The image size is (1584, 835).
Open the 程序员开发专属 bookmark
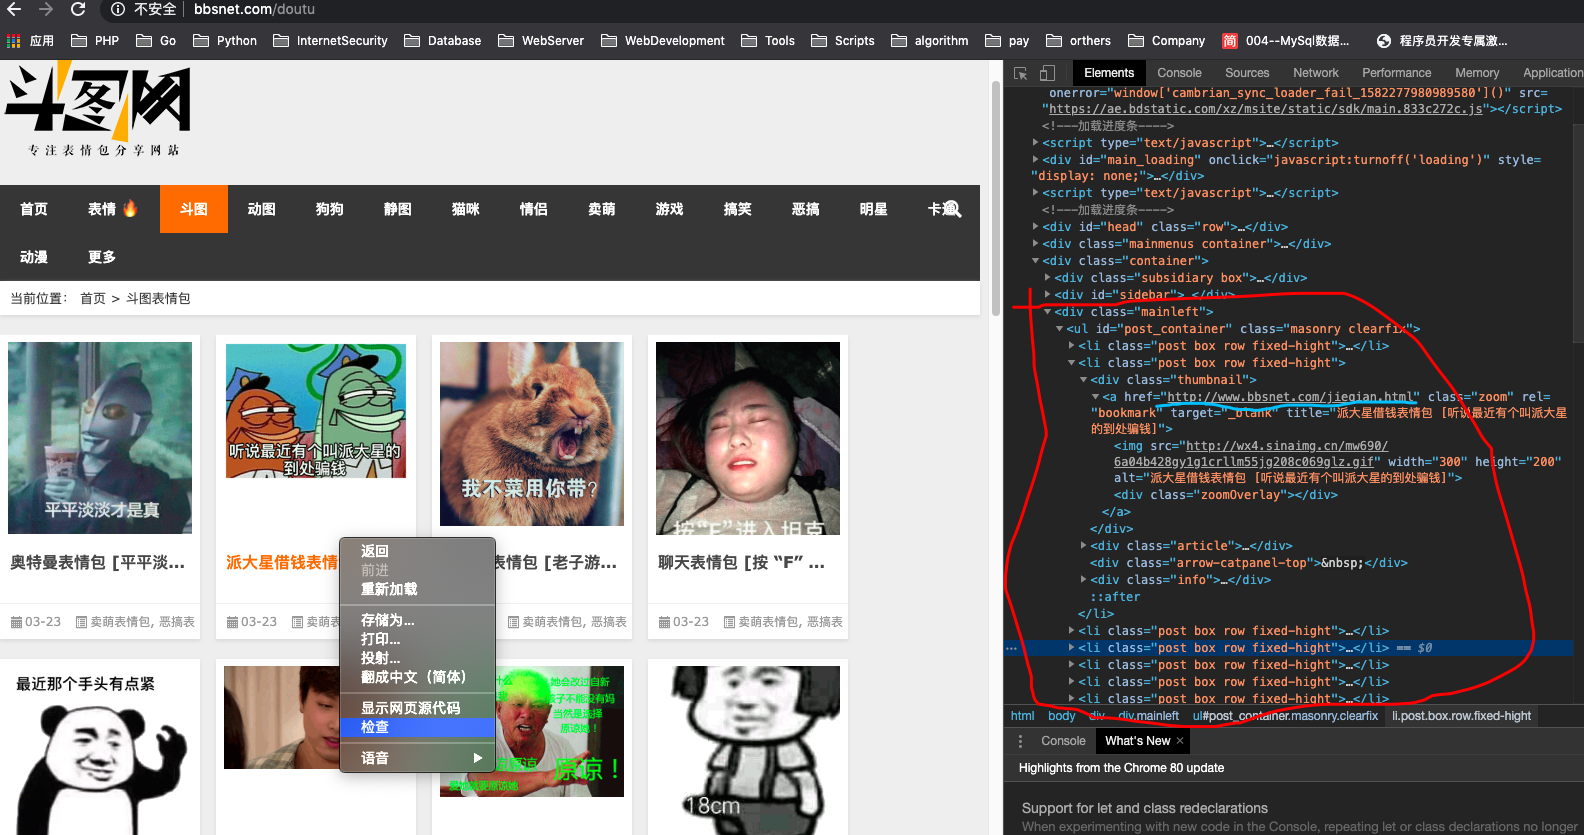[1442, 41]
